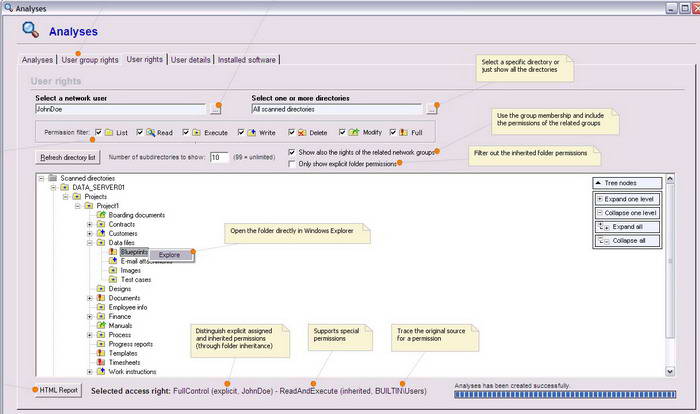Click the Expand one level button
700x414 pixels.
[x=627, y=199]
